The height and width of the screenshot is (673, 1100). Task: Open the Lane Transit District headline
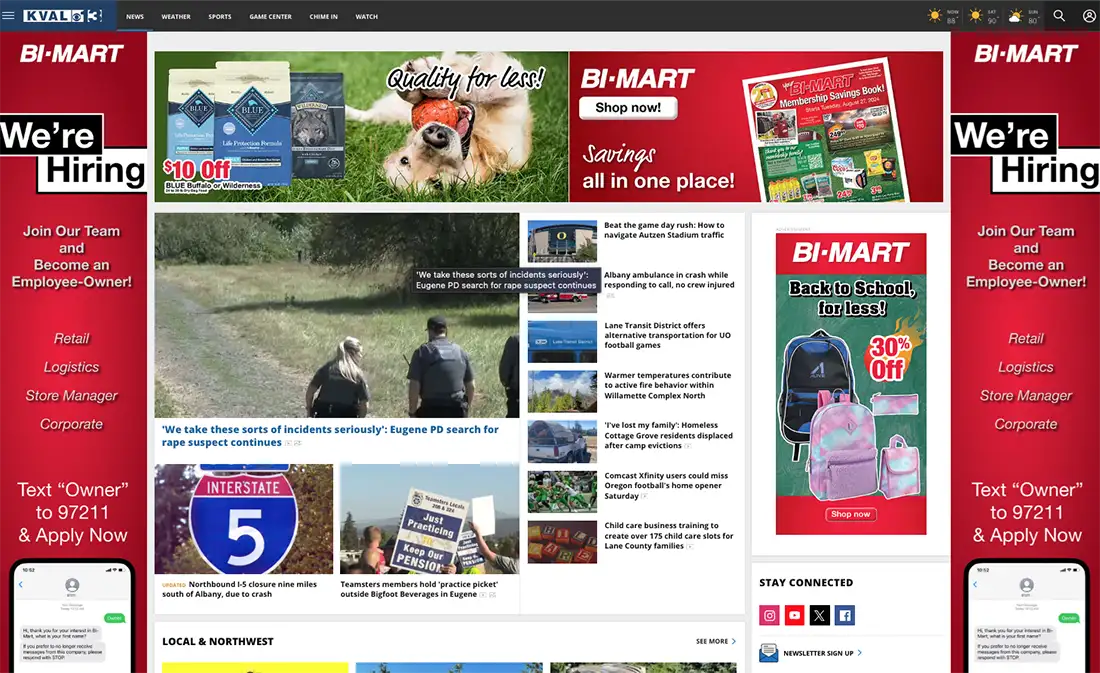point(667,335)
